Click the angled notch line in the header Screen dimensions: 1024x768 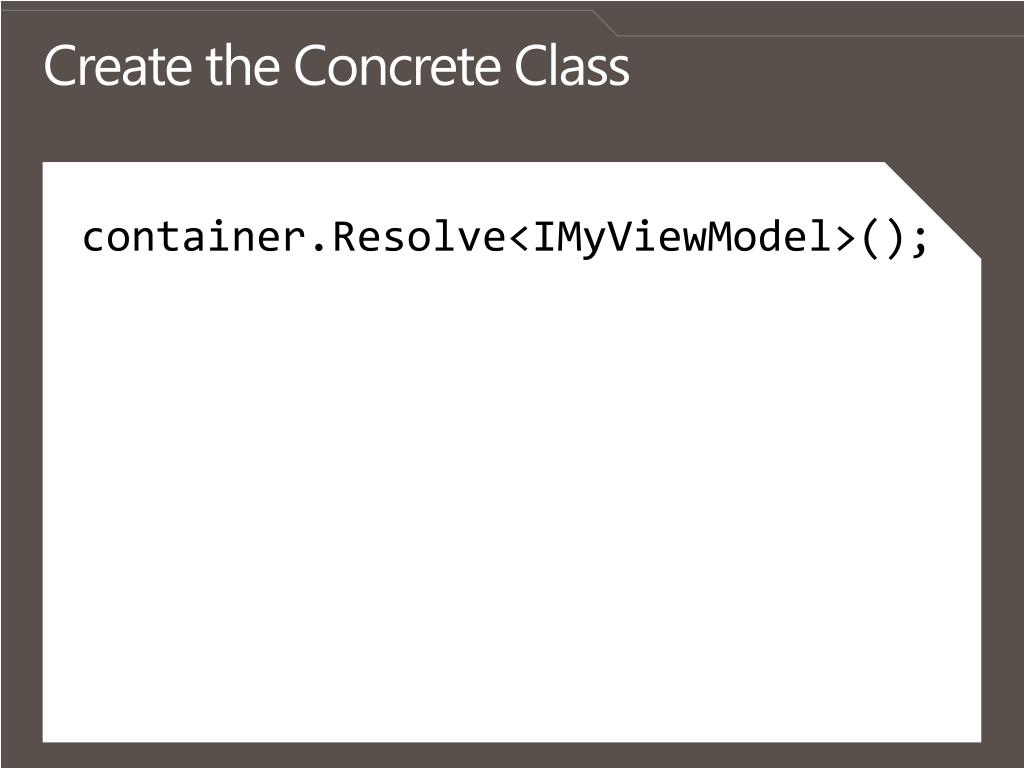pos(605,22)
